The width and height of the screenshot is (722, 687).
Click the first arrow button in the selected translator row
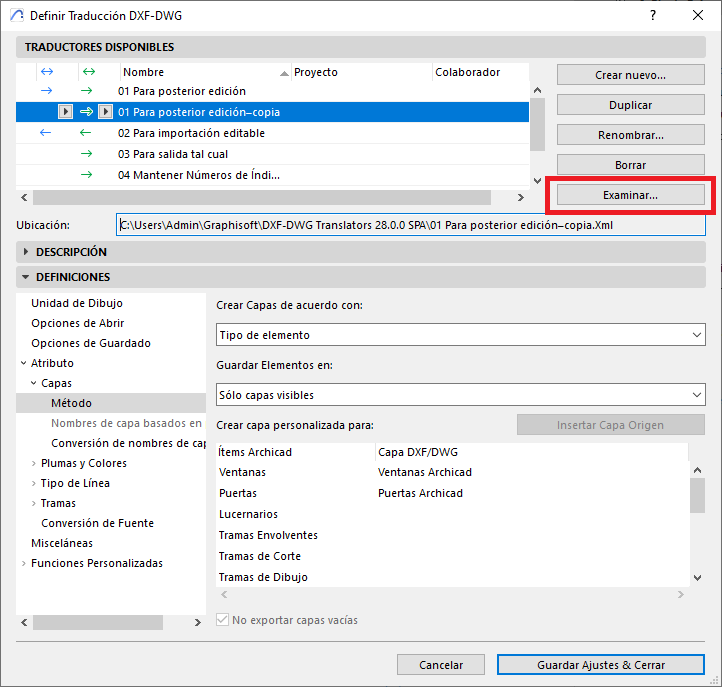tap(65, 112)
